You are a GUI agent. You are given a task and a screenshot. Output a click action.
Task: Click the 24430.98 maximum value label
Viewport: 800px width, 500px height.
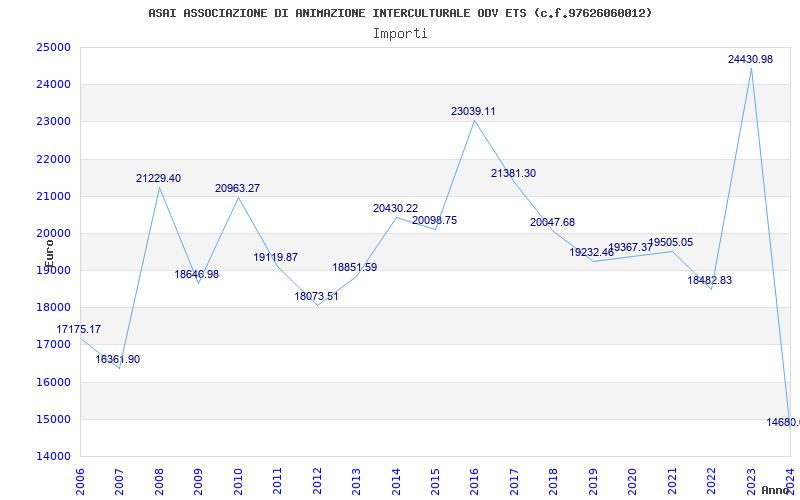click(750, 59)
